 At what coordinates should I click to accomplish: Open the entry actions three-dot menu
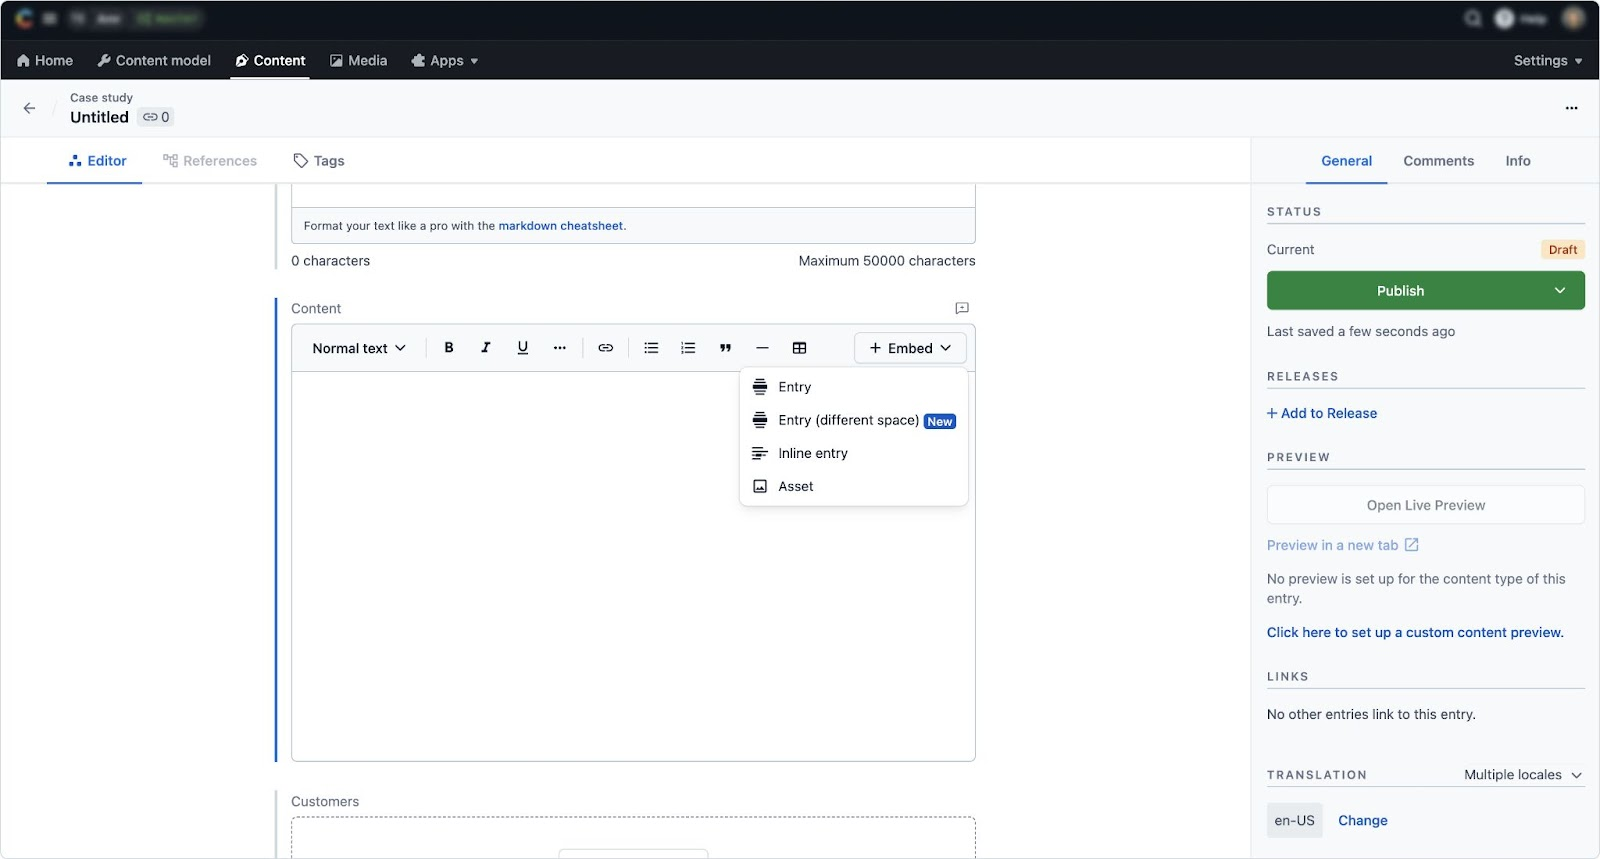(1571, 108)
